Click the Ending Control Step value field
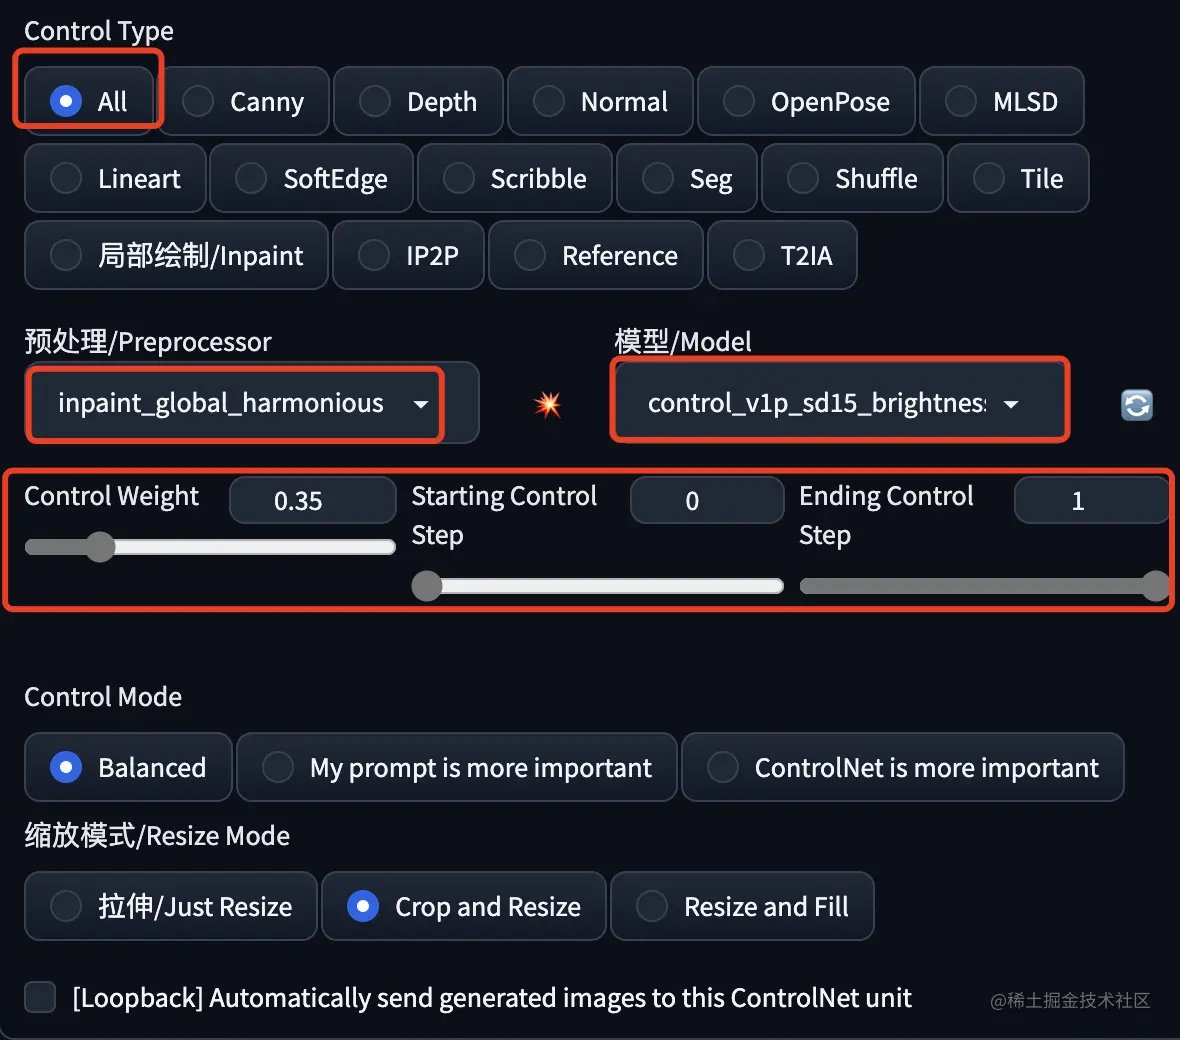1180x1040 pixels. point(1090,500)
